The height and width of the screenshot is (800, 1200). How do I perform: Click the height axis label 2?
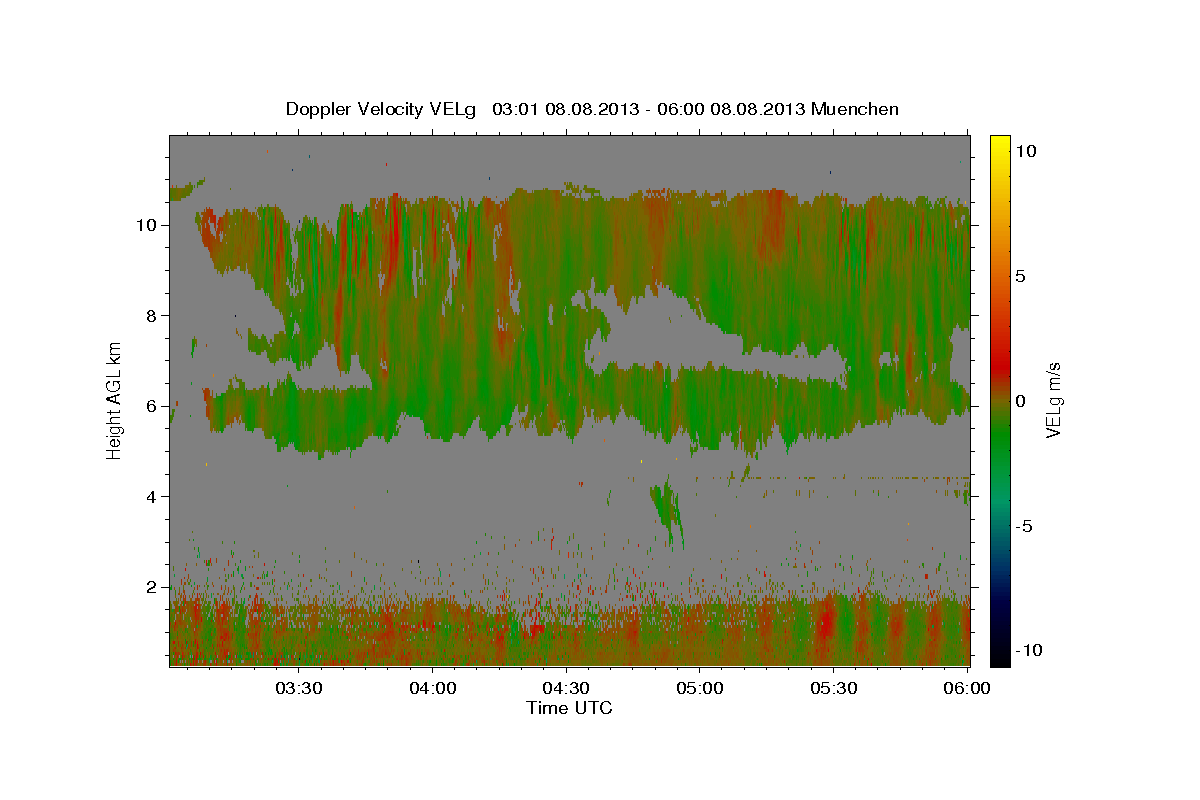pyautogui.click(x=152, y=587)
